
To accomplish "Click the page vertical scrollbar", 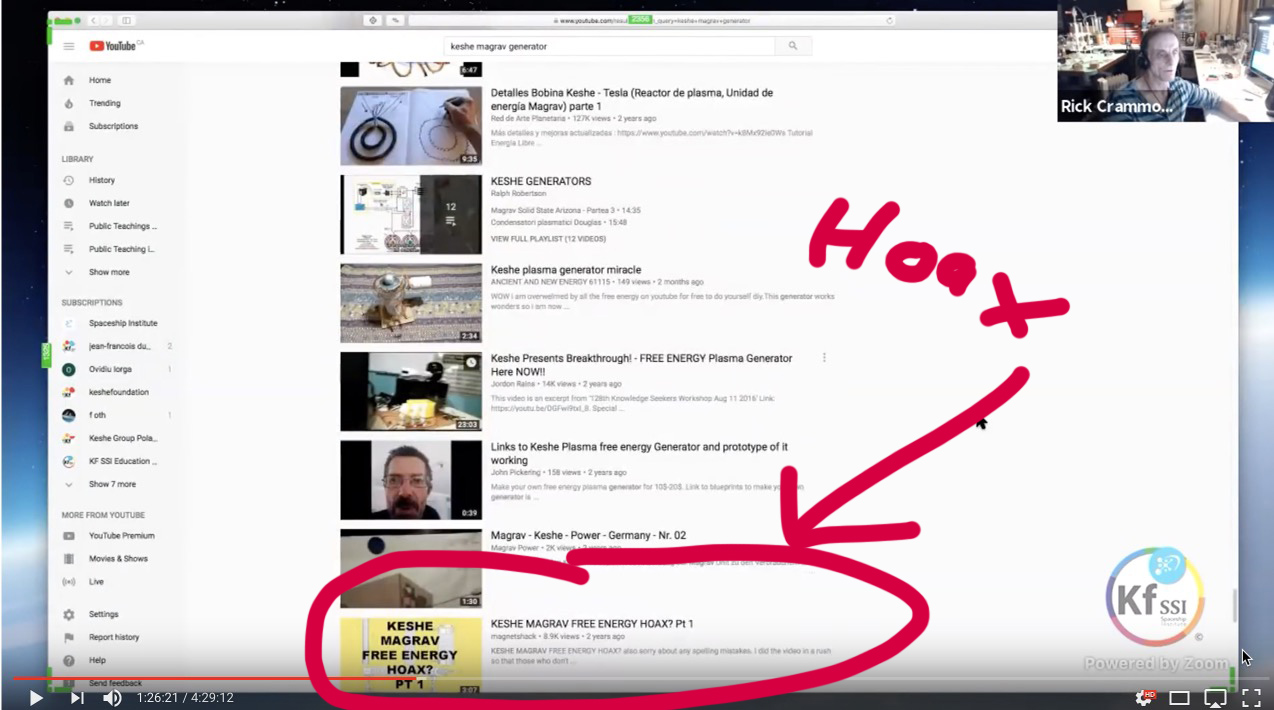I will 1235,606.
